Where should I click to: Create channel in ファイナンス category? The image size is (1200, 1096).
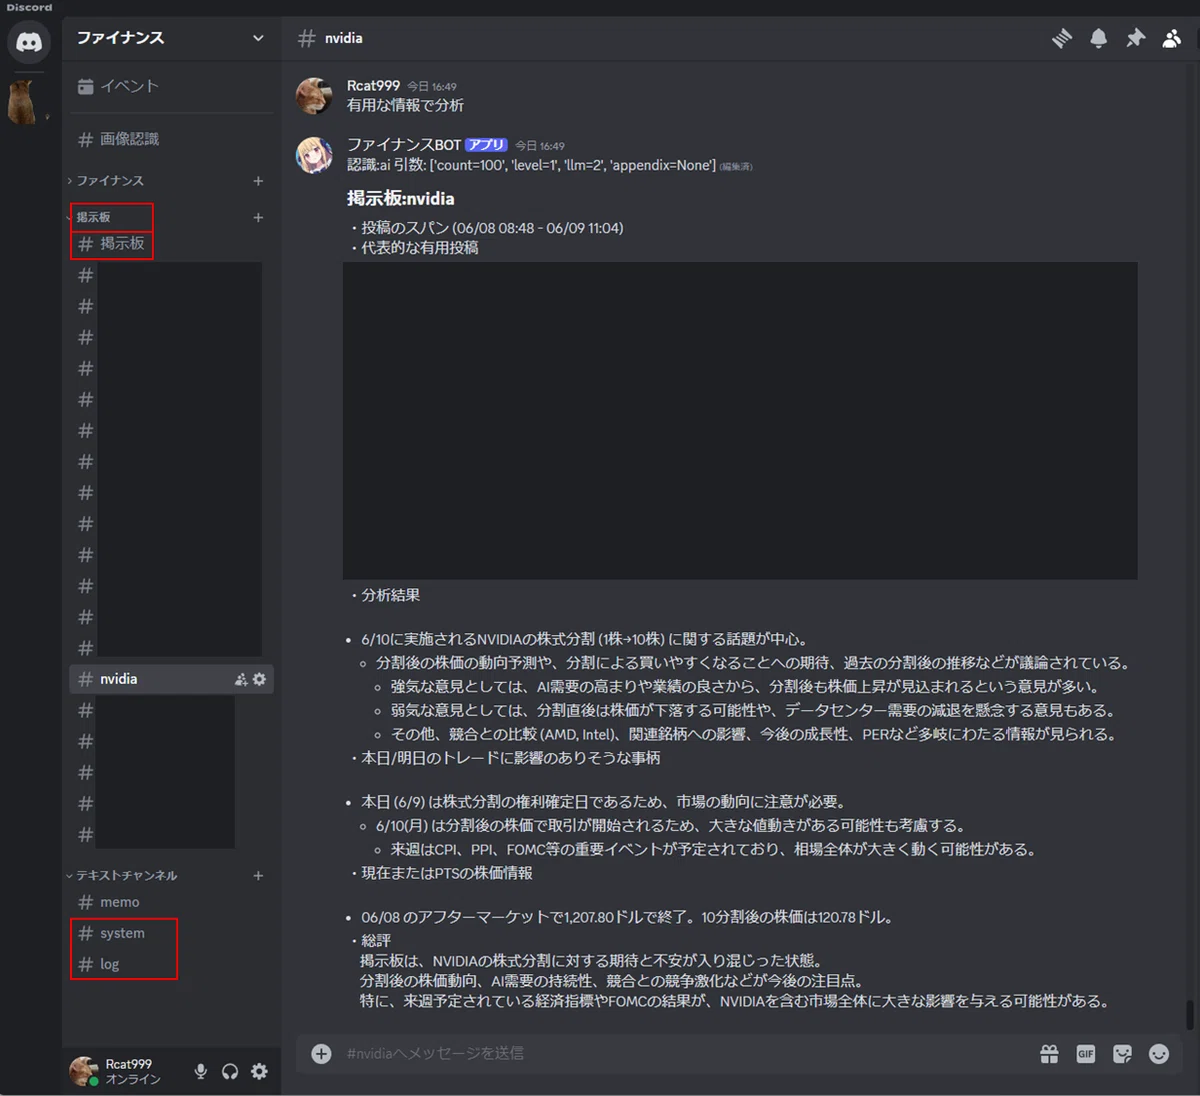pos(258,181)
